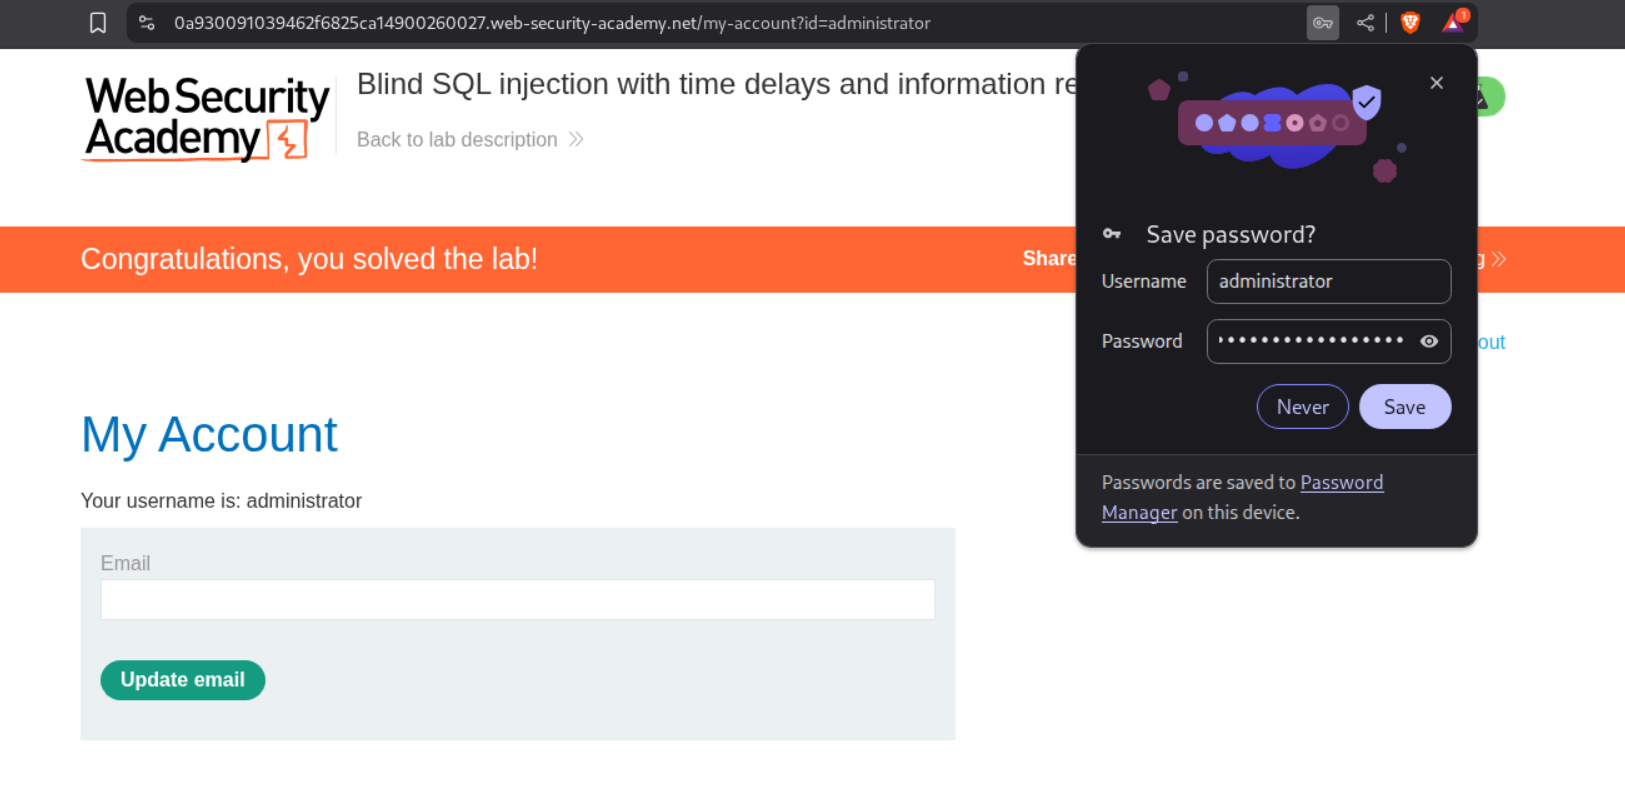Open the Password Manager link

coord(1341,483)
